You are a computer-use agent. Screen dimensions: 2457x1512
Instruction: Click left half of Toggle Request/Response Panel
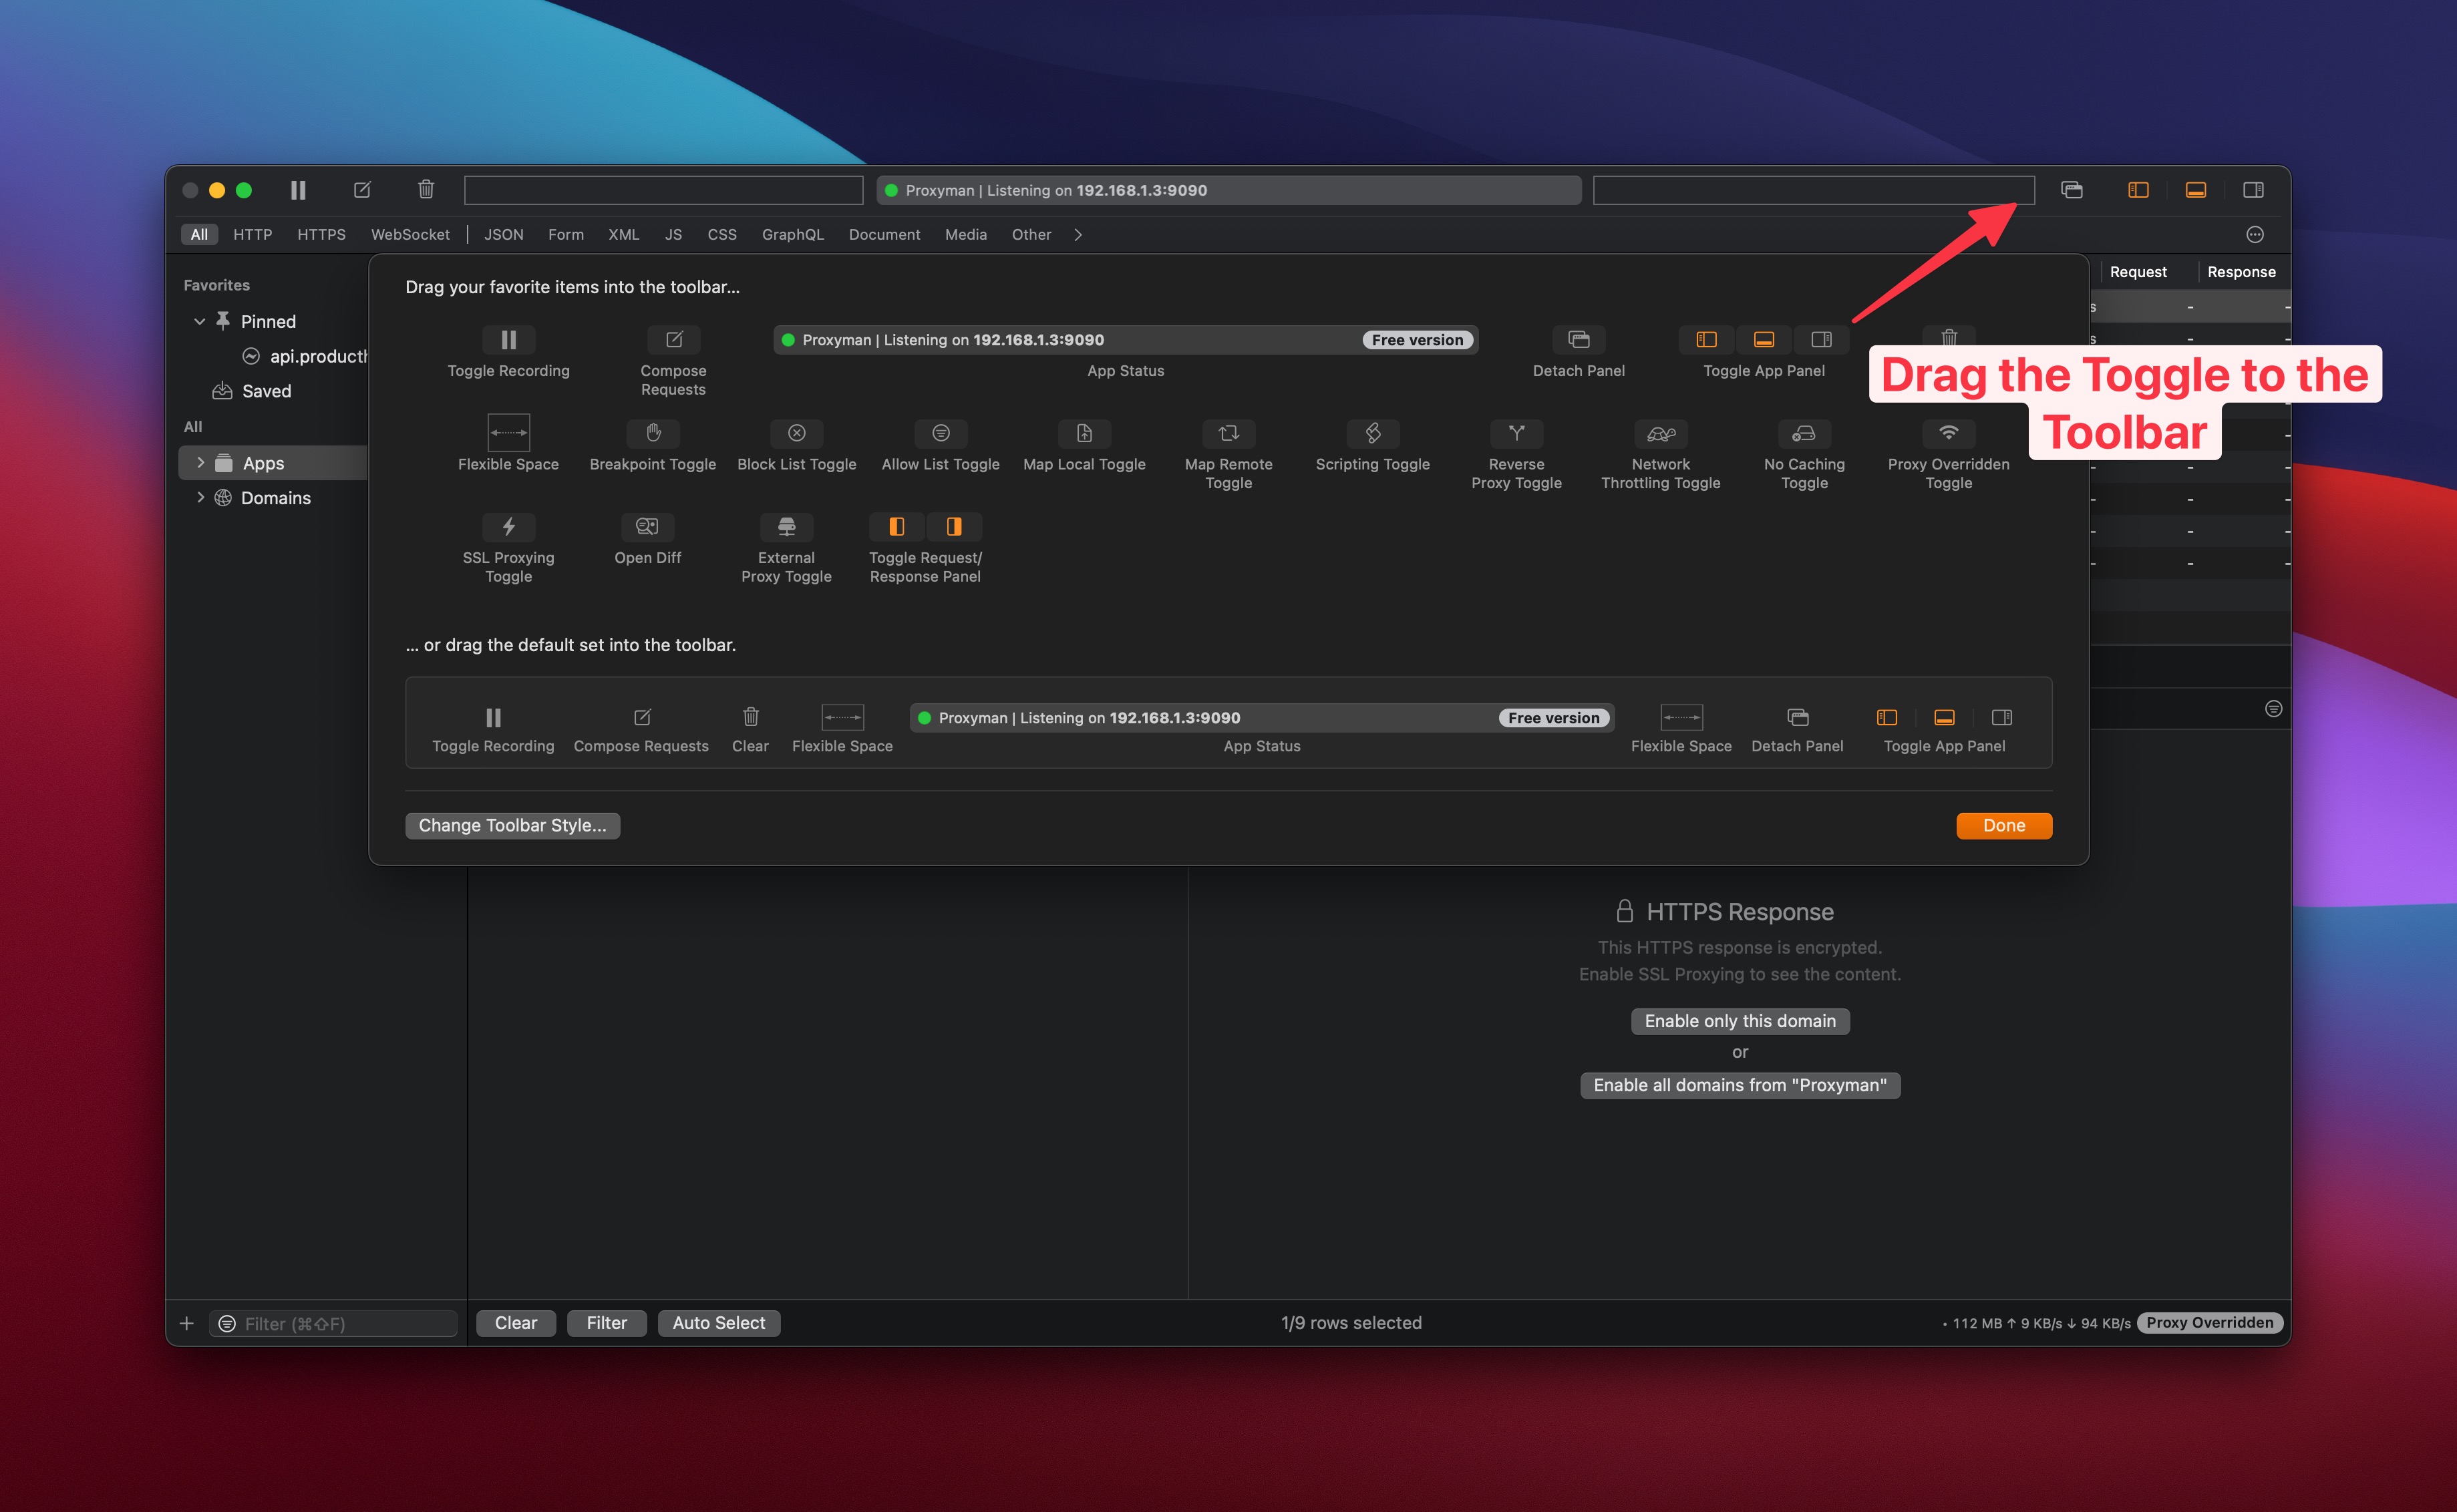point(897,526)
